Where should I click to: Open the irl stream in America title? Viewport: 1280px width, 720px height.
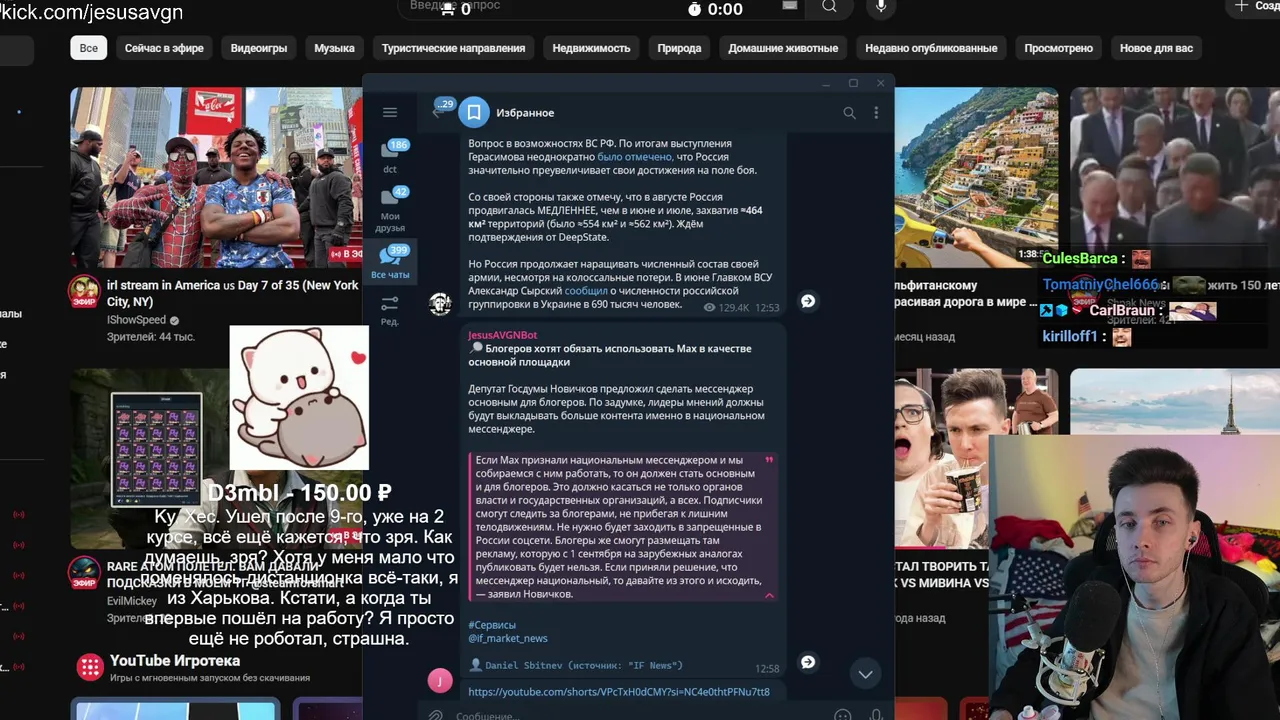232,293
